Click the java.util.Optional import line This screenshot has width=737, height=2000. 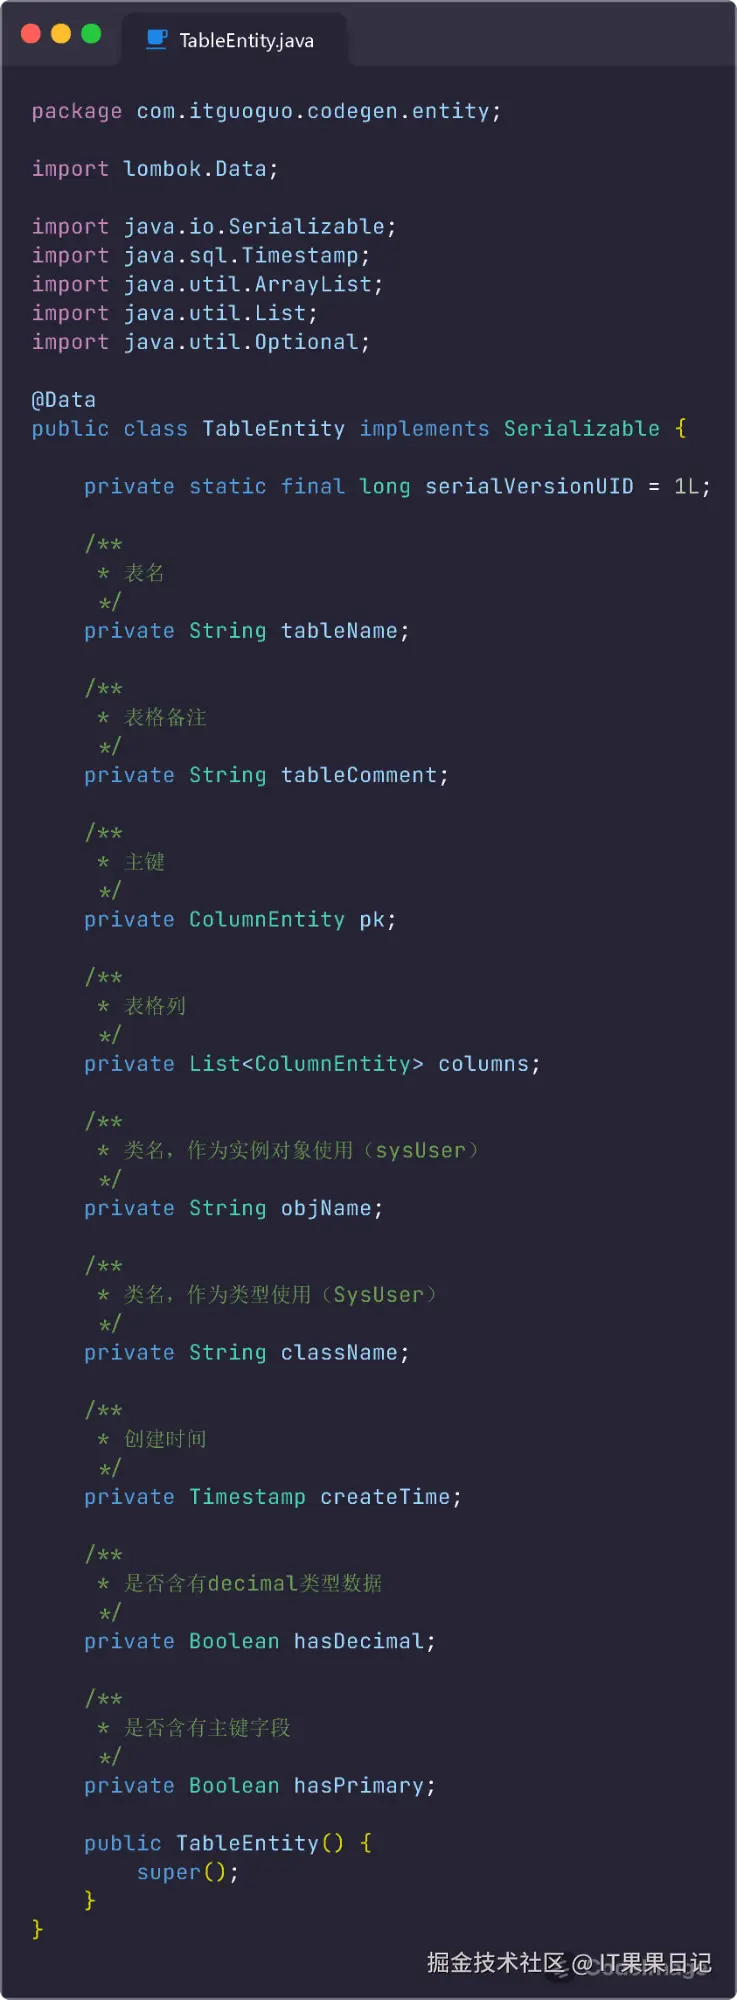[246, 342]
